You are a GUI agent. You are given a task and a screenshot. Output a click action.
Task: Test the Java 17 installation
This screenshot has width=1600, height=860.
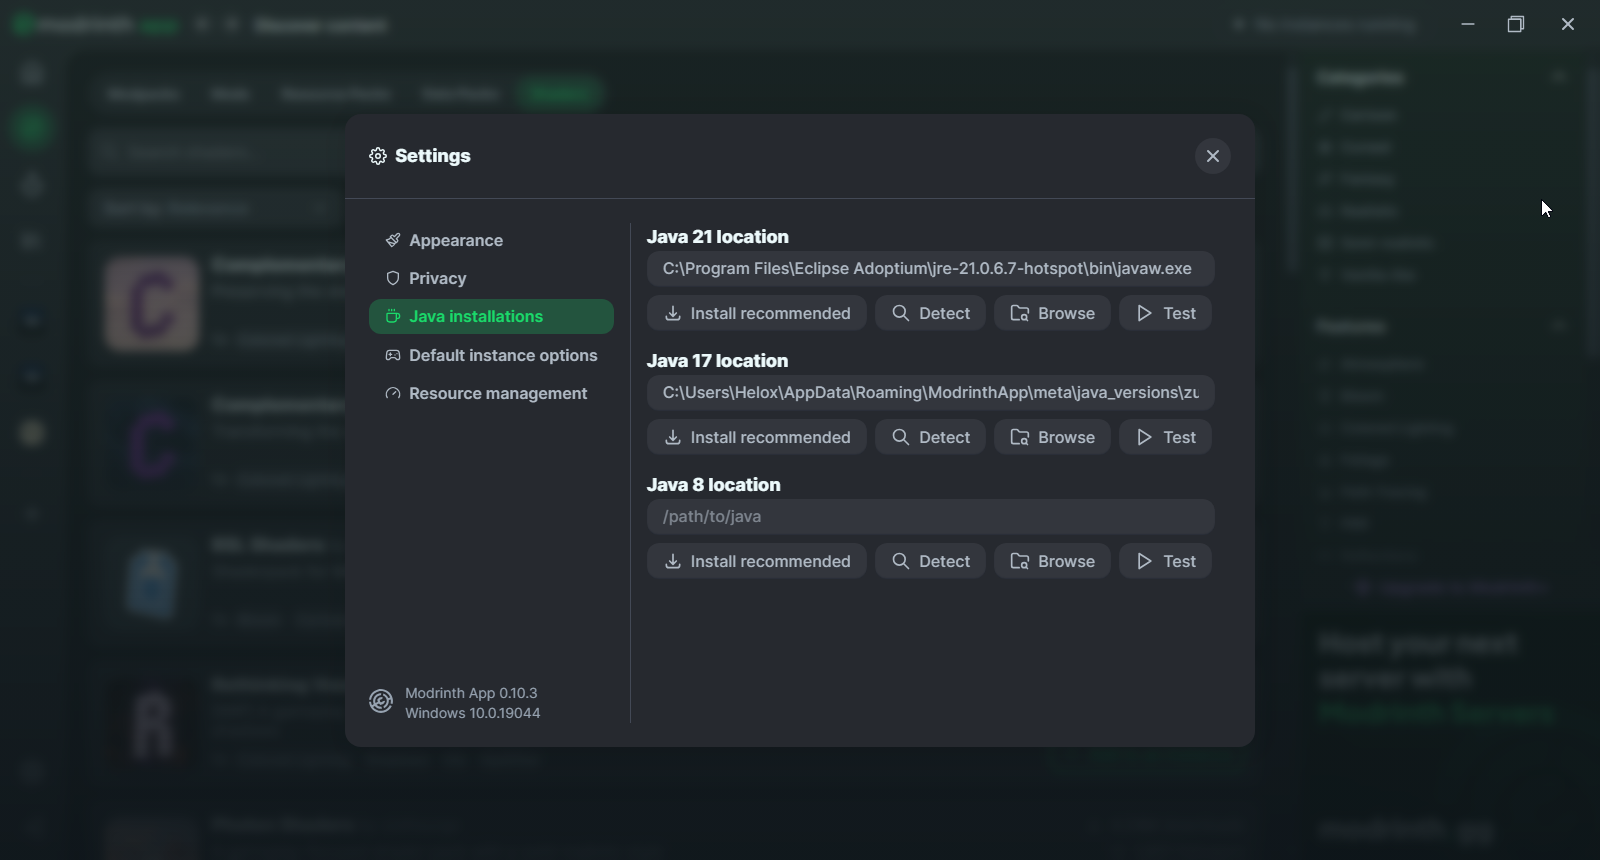(1165, 437)
